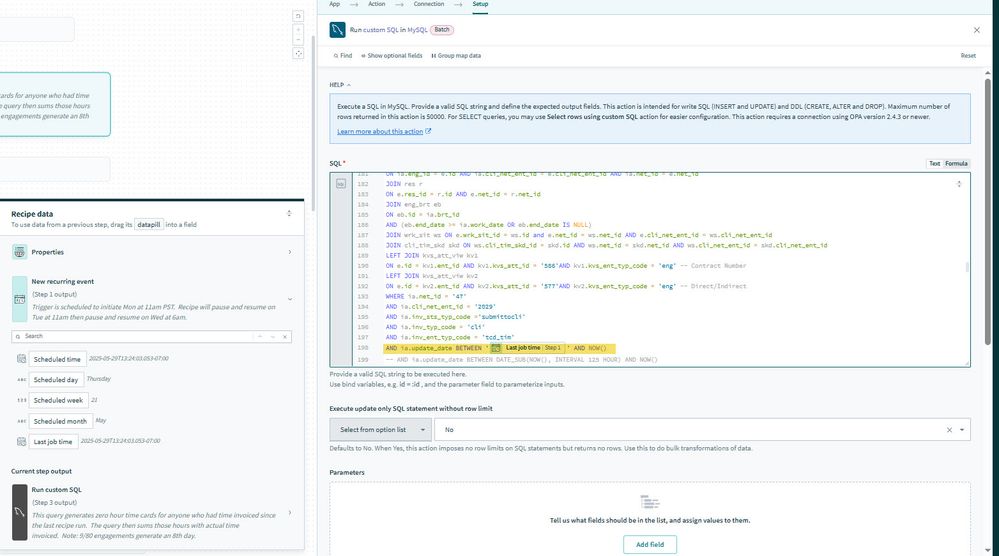Go to the Connection step tab
999x556 pixels.
click(x=429, y=4)
